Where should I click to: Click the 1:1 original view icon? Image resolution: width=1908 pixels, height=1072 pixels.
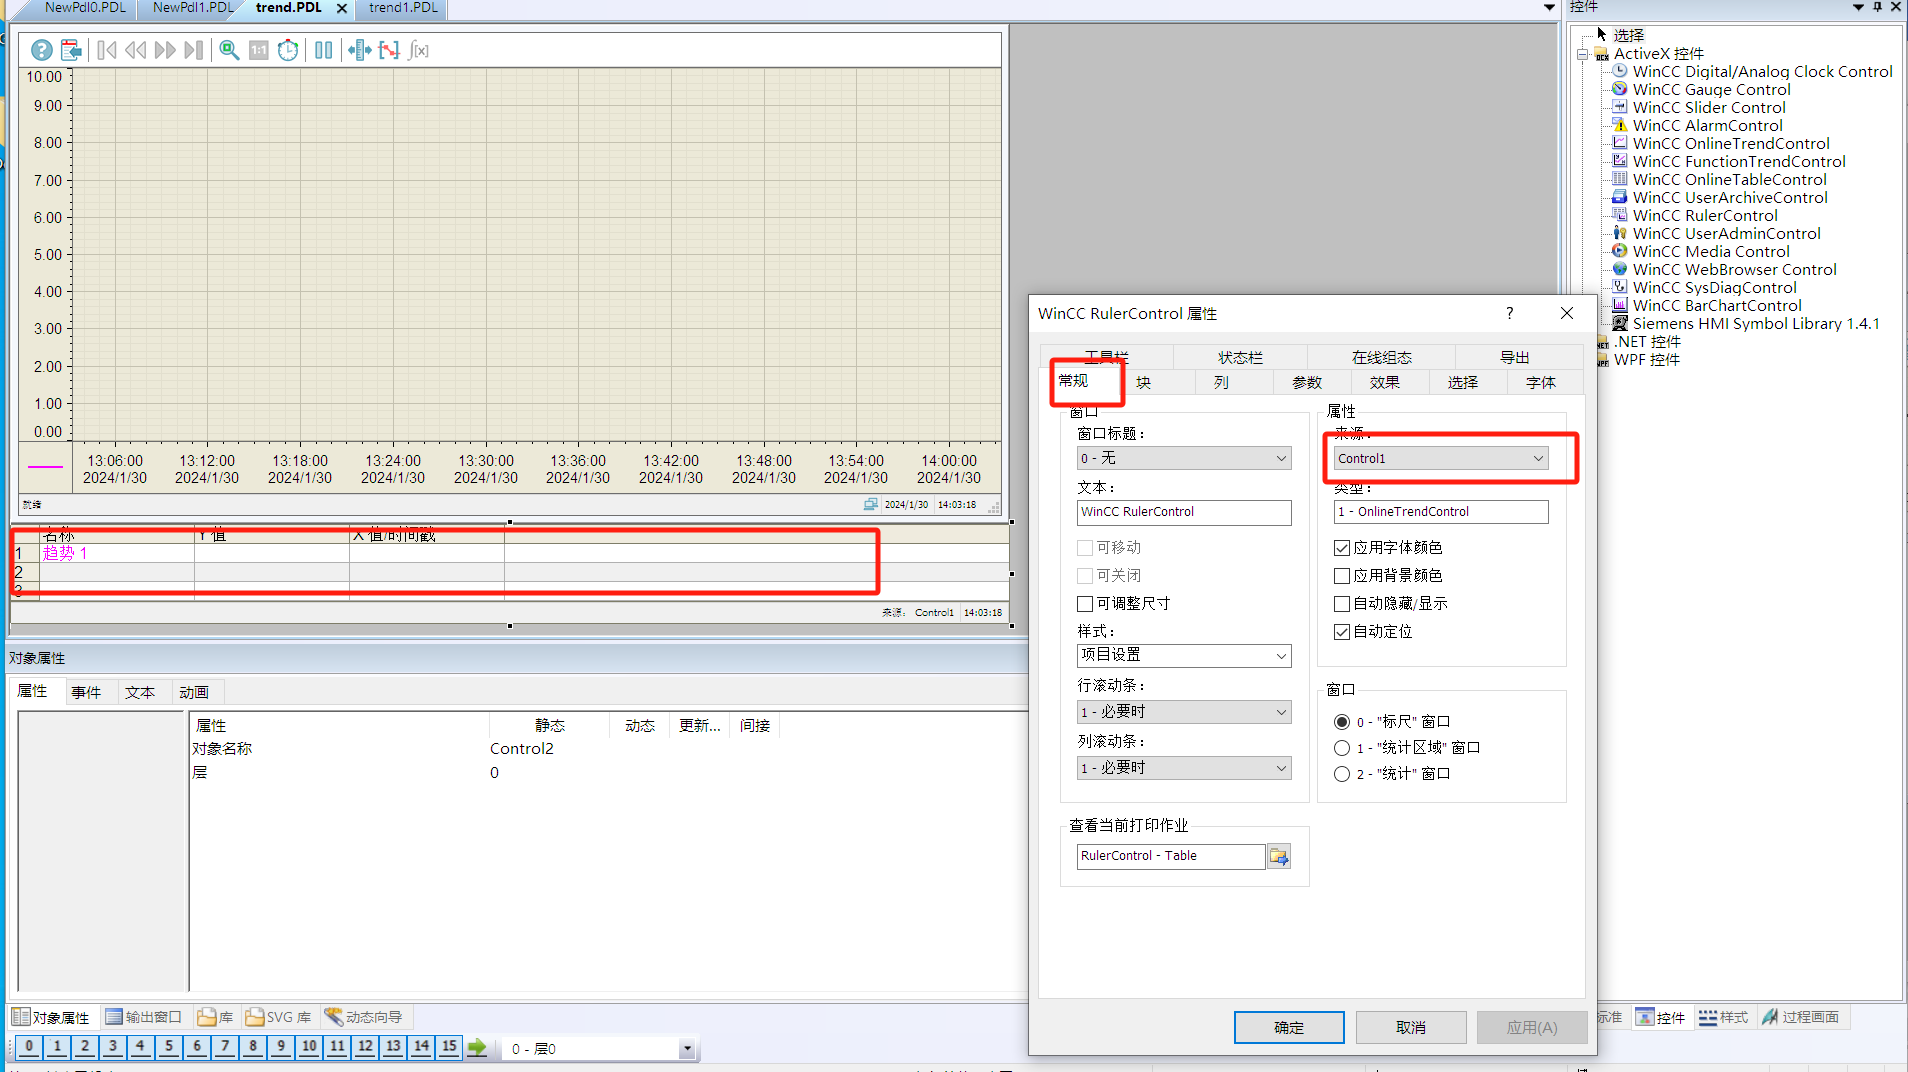tap(258, 50)
